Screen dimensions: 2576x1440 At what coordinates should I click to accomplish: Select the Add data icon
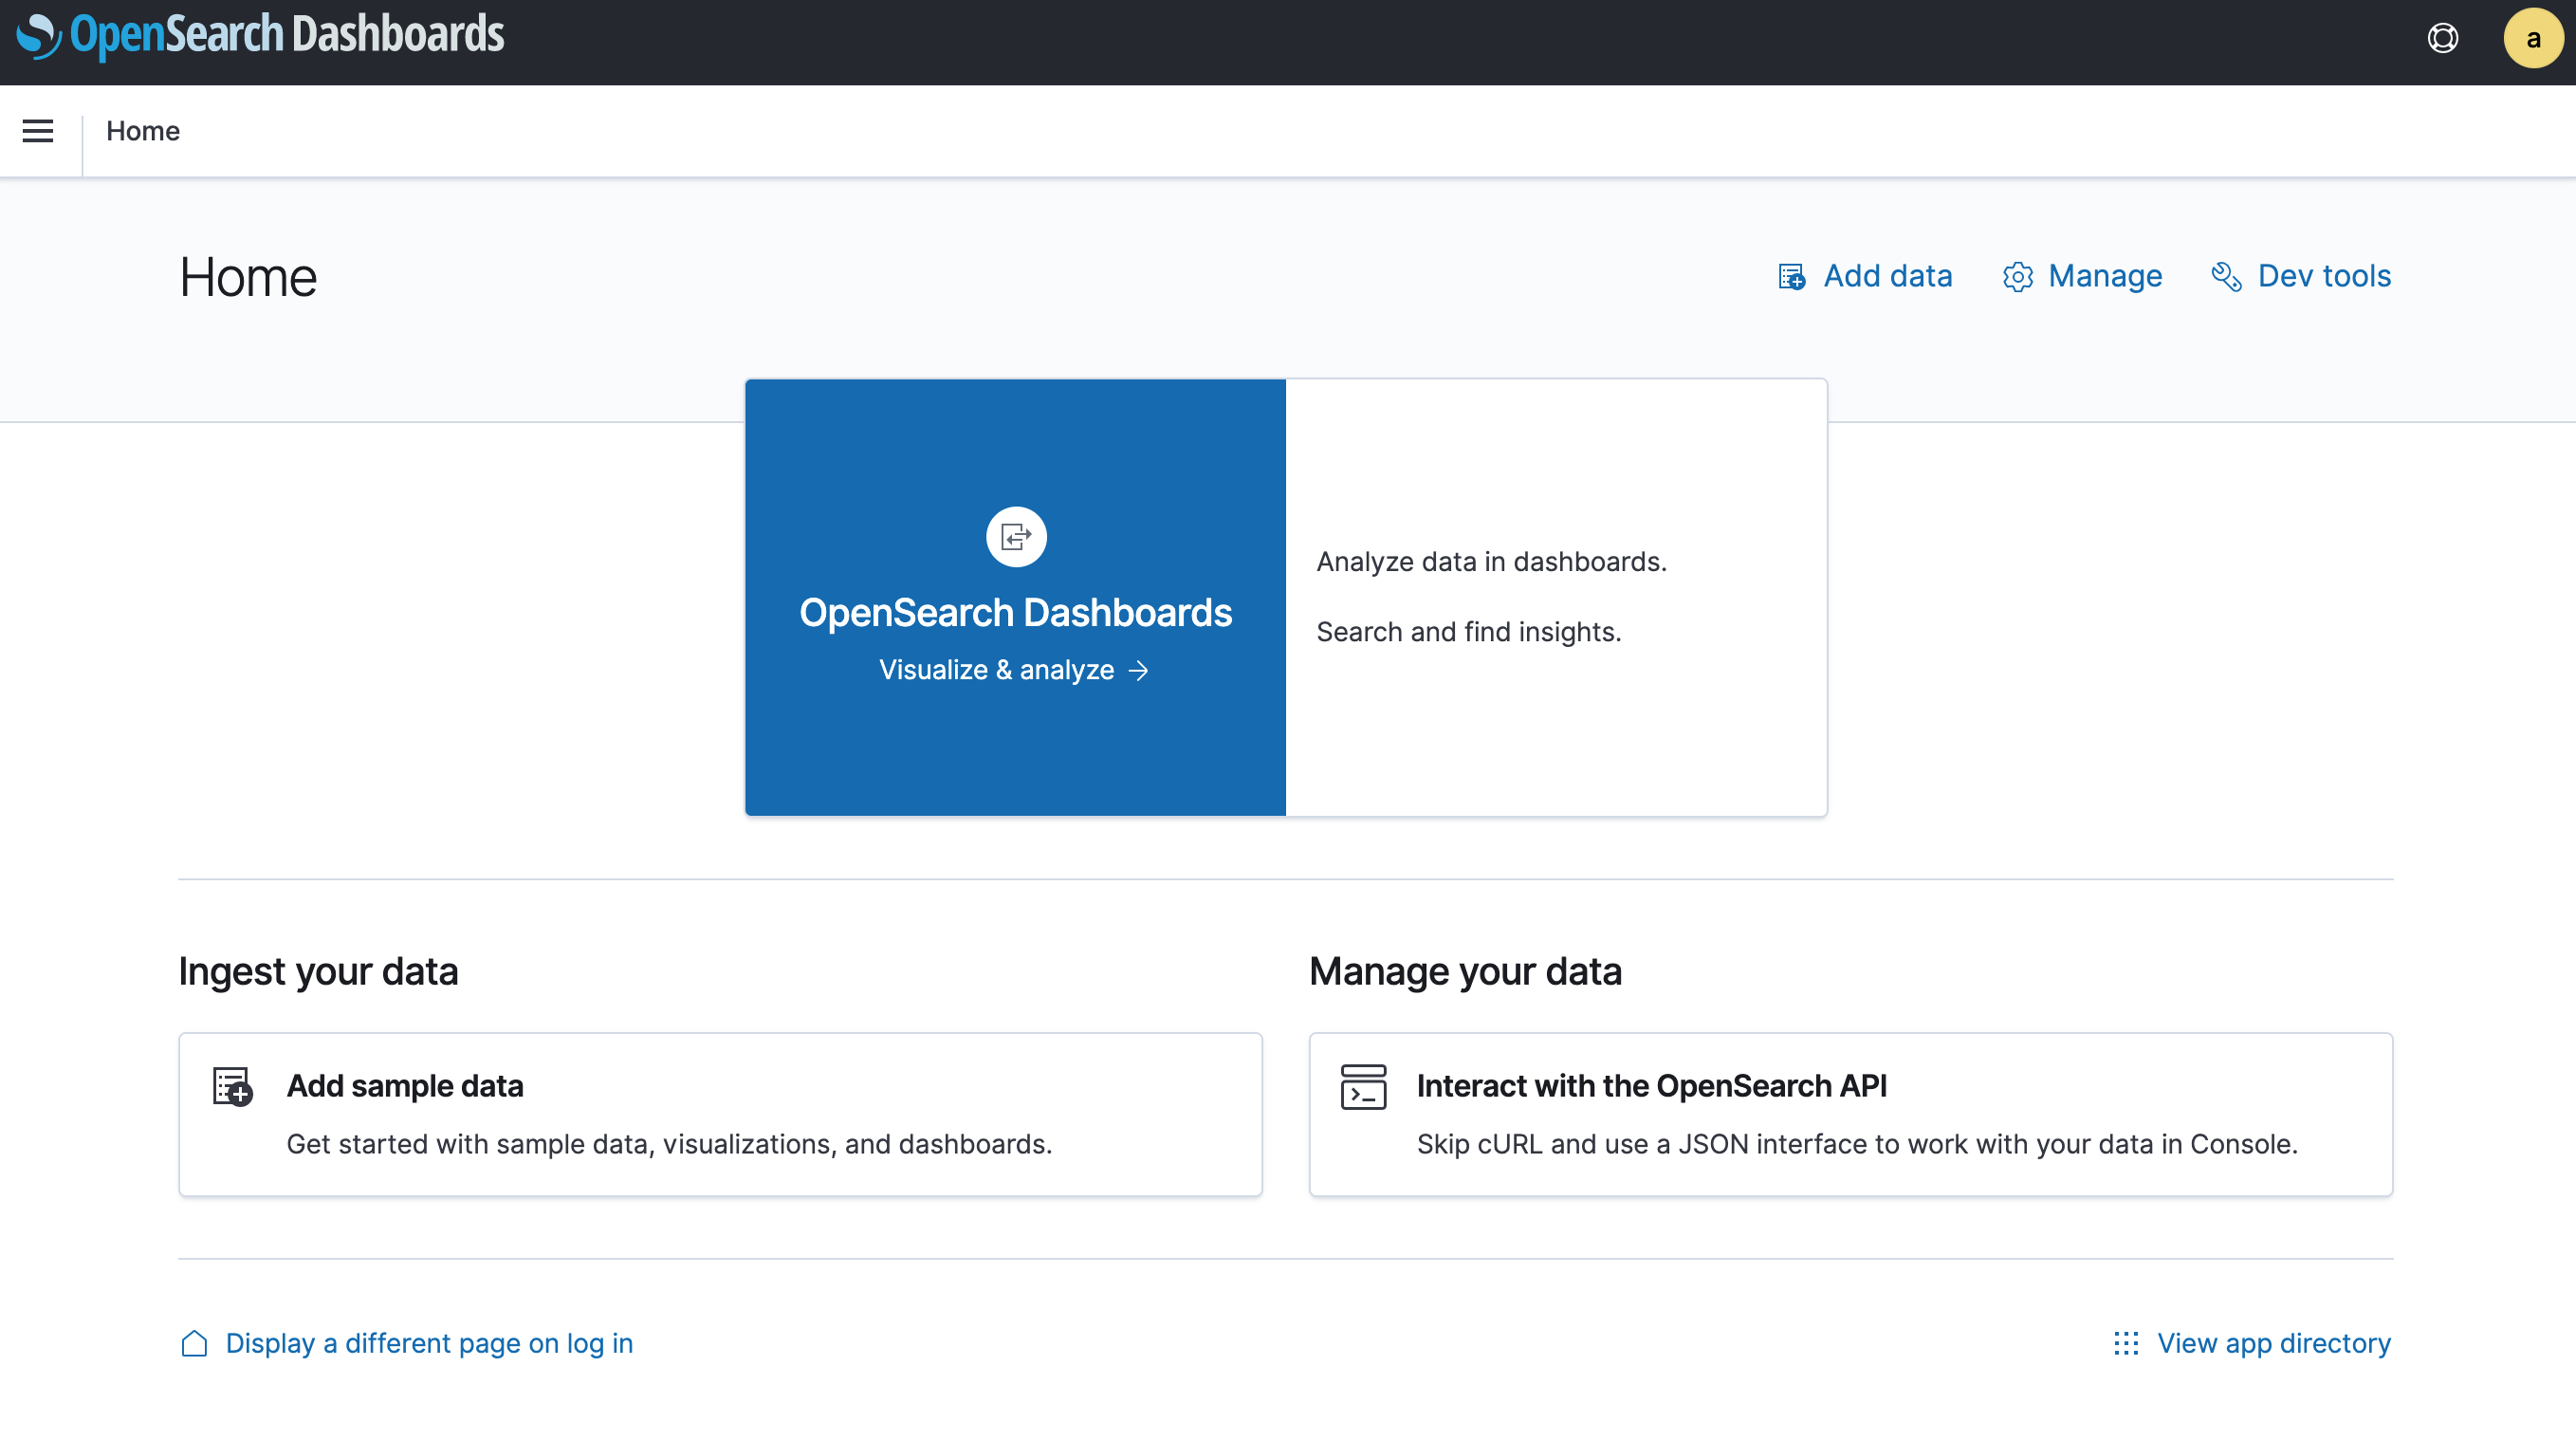(x=1791, y=276)
